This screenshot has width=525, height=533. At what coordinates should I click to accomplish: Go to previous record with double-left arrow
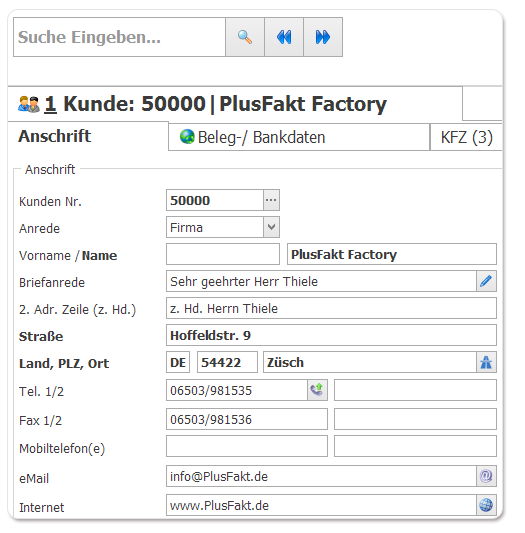coord(284,37)
